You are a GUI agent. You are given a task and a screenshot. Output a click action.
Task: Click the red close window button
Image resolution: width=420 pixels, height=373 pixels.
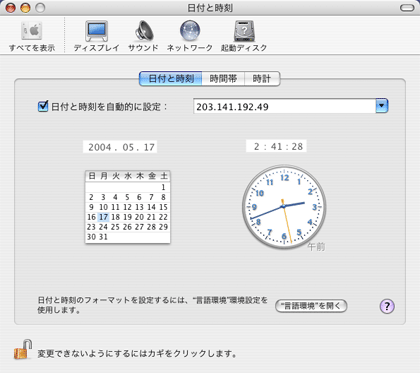[11, 8]
